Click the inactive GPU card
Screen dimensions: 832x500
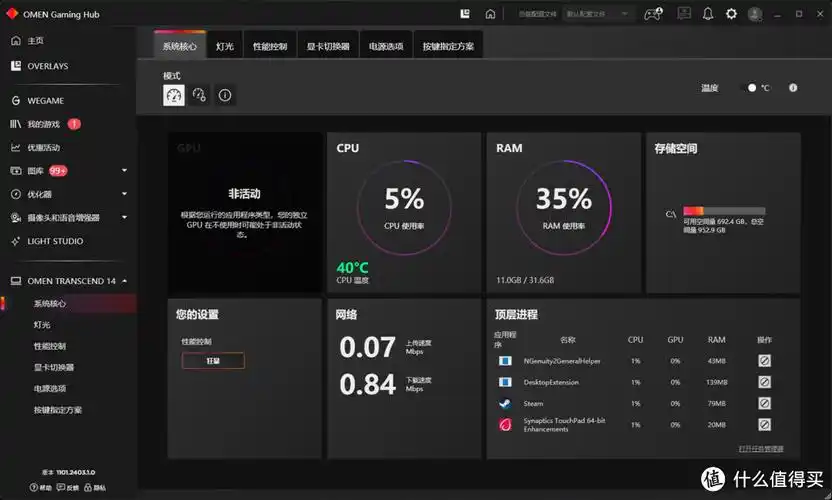tap(245, 212)
